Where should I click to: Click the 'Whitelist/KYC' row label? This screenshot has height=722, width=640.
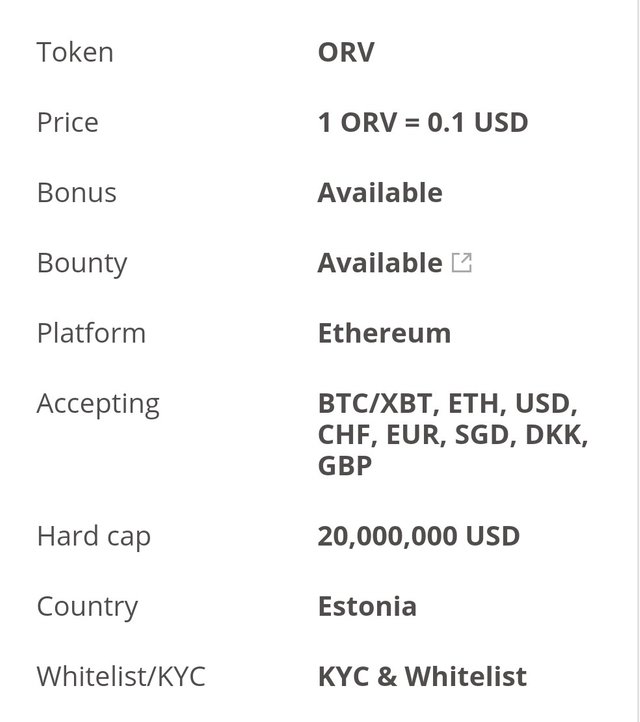click(x=121, y=676)
